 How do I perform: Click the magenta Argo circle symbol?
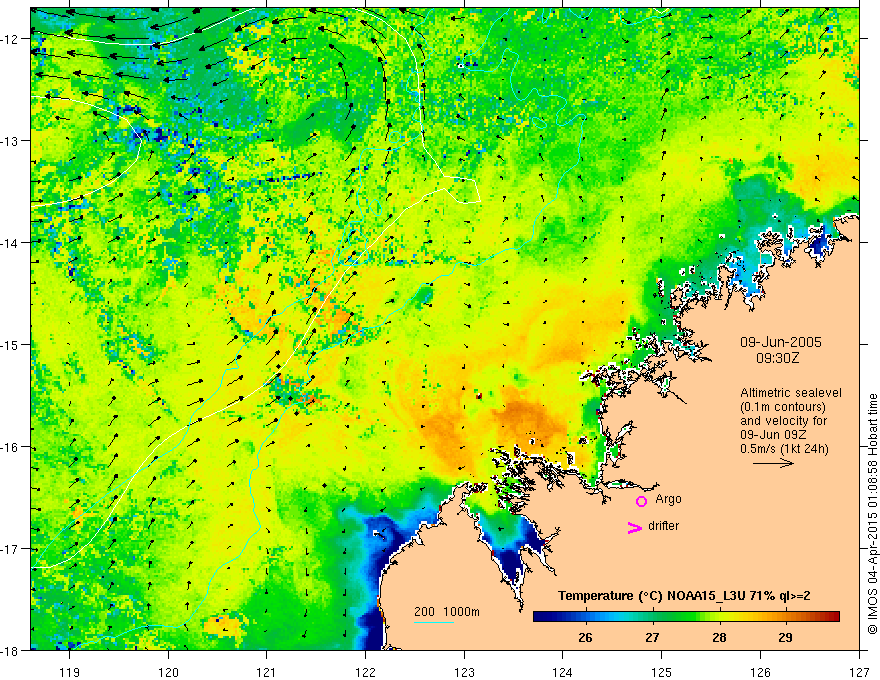pos(641,501)
